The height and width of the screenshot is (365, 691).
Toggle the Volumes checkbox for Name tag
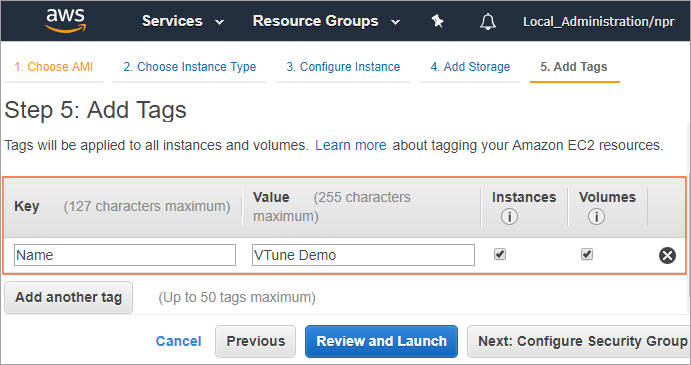(587, 254)
